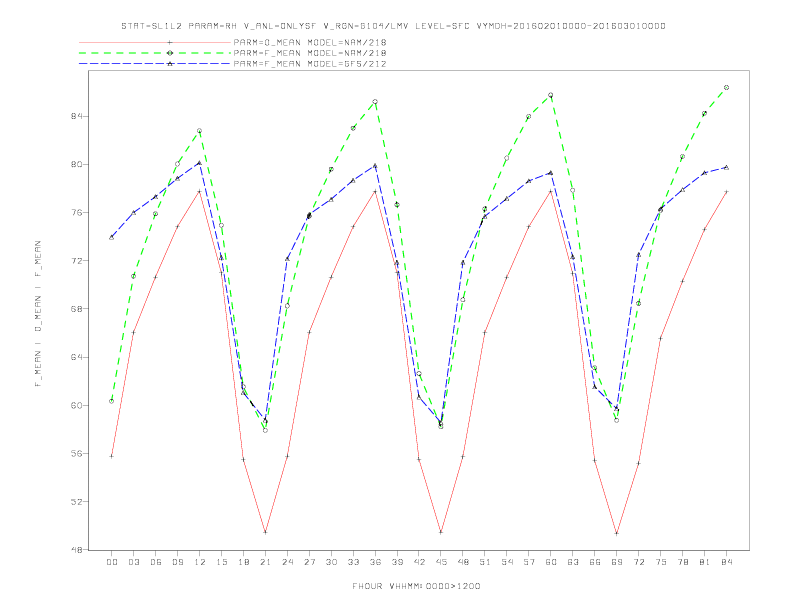Screen dimensions: 792x612
Task: Click x-axis forecast hour label 15
Action: coord(221,562)
